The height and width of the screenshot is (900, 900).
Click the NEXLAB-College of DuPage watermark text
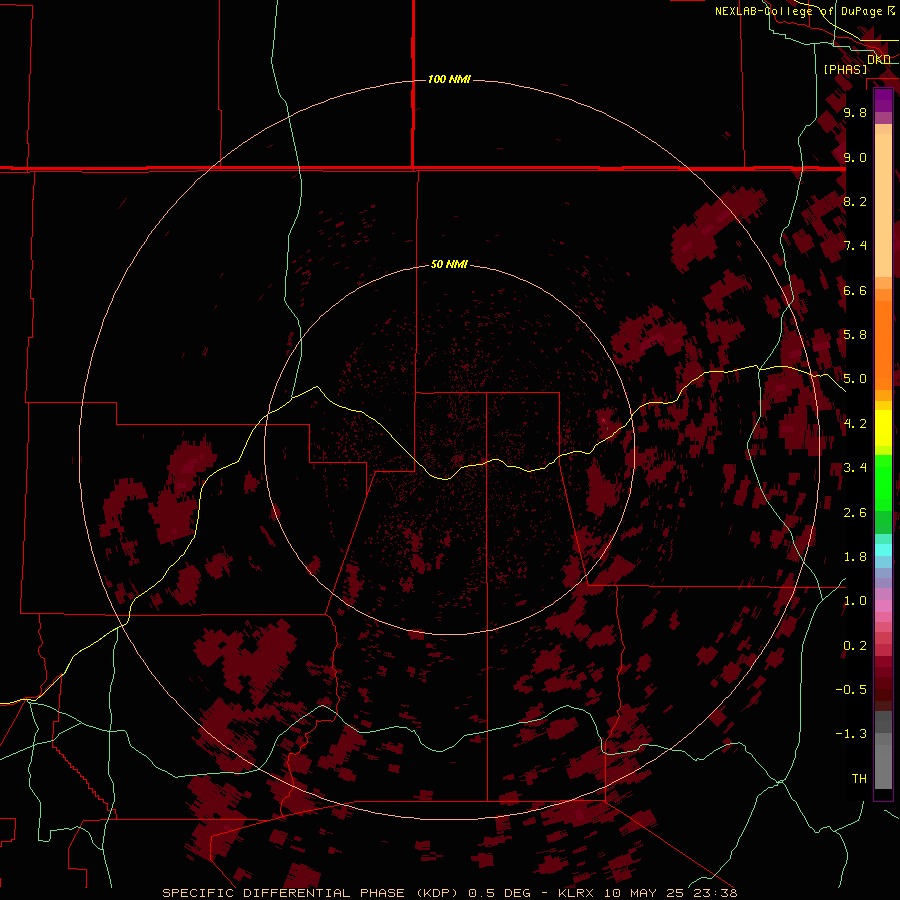point(799,11)
